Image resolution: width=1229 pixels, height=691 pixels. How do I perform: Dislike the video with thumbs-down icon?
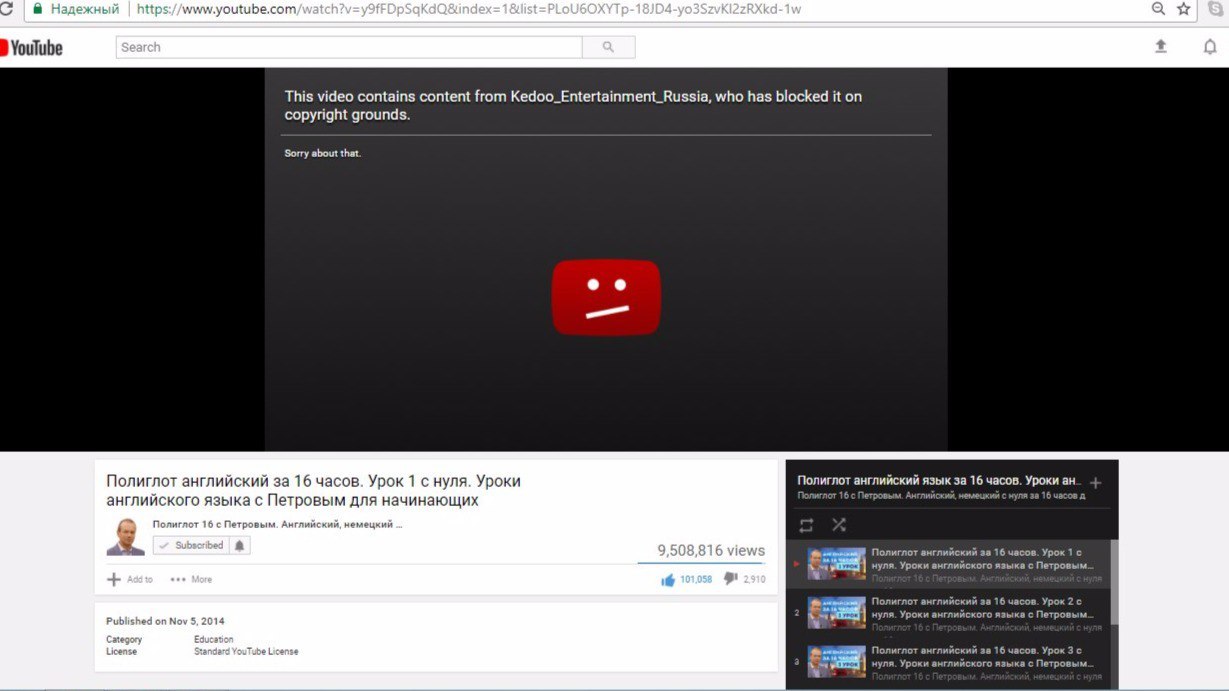pos(730,578)
